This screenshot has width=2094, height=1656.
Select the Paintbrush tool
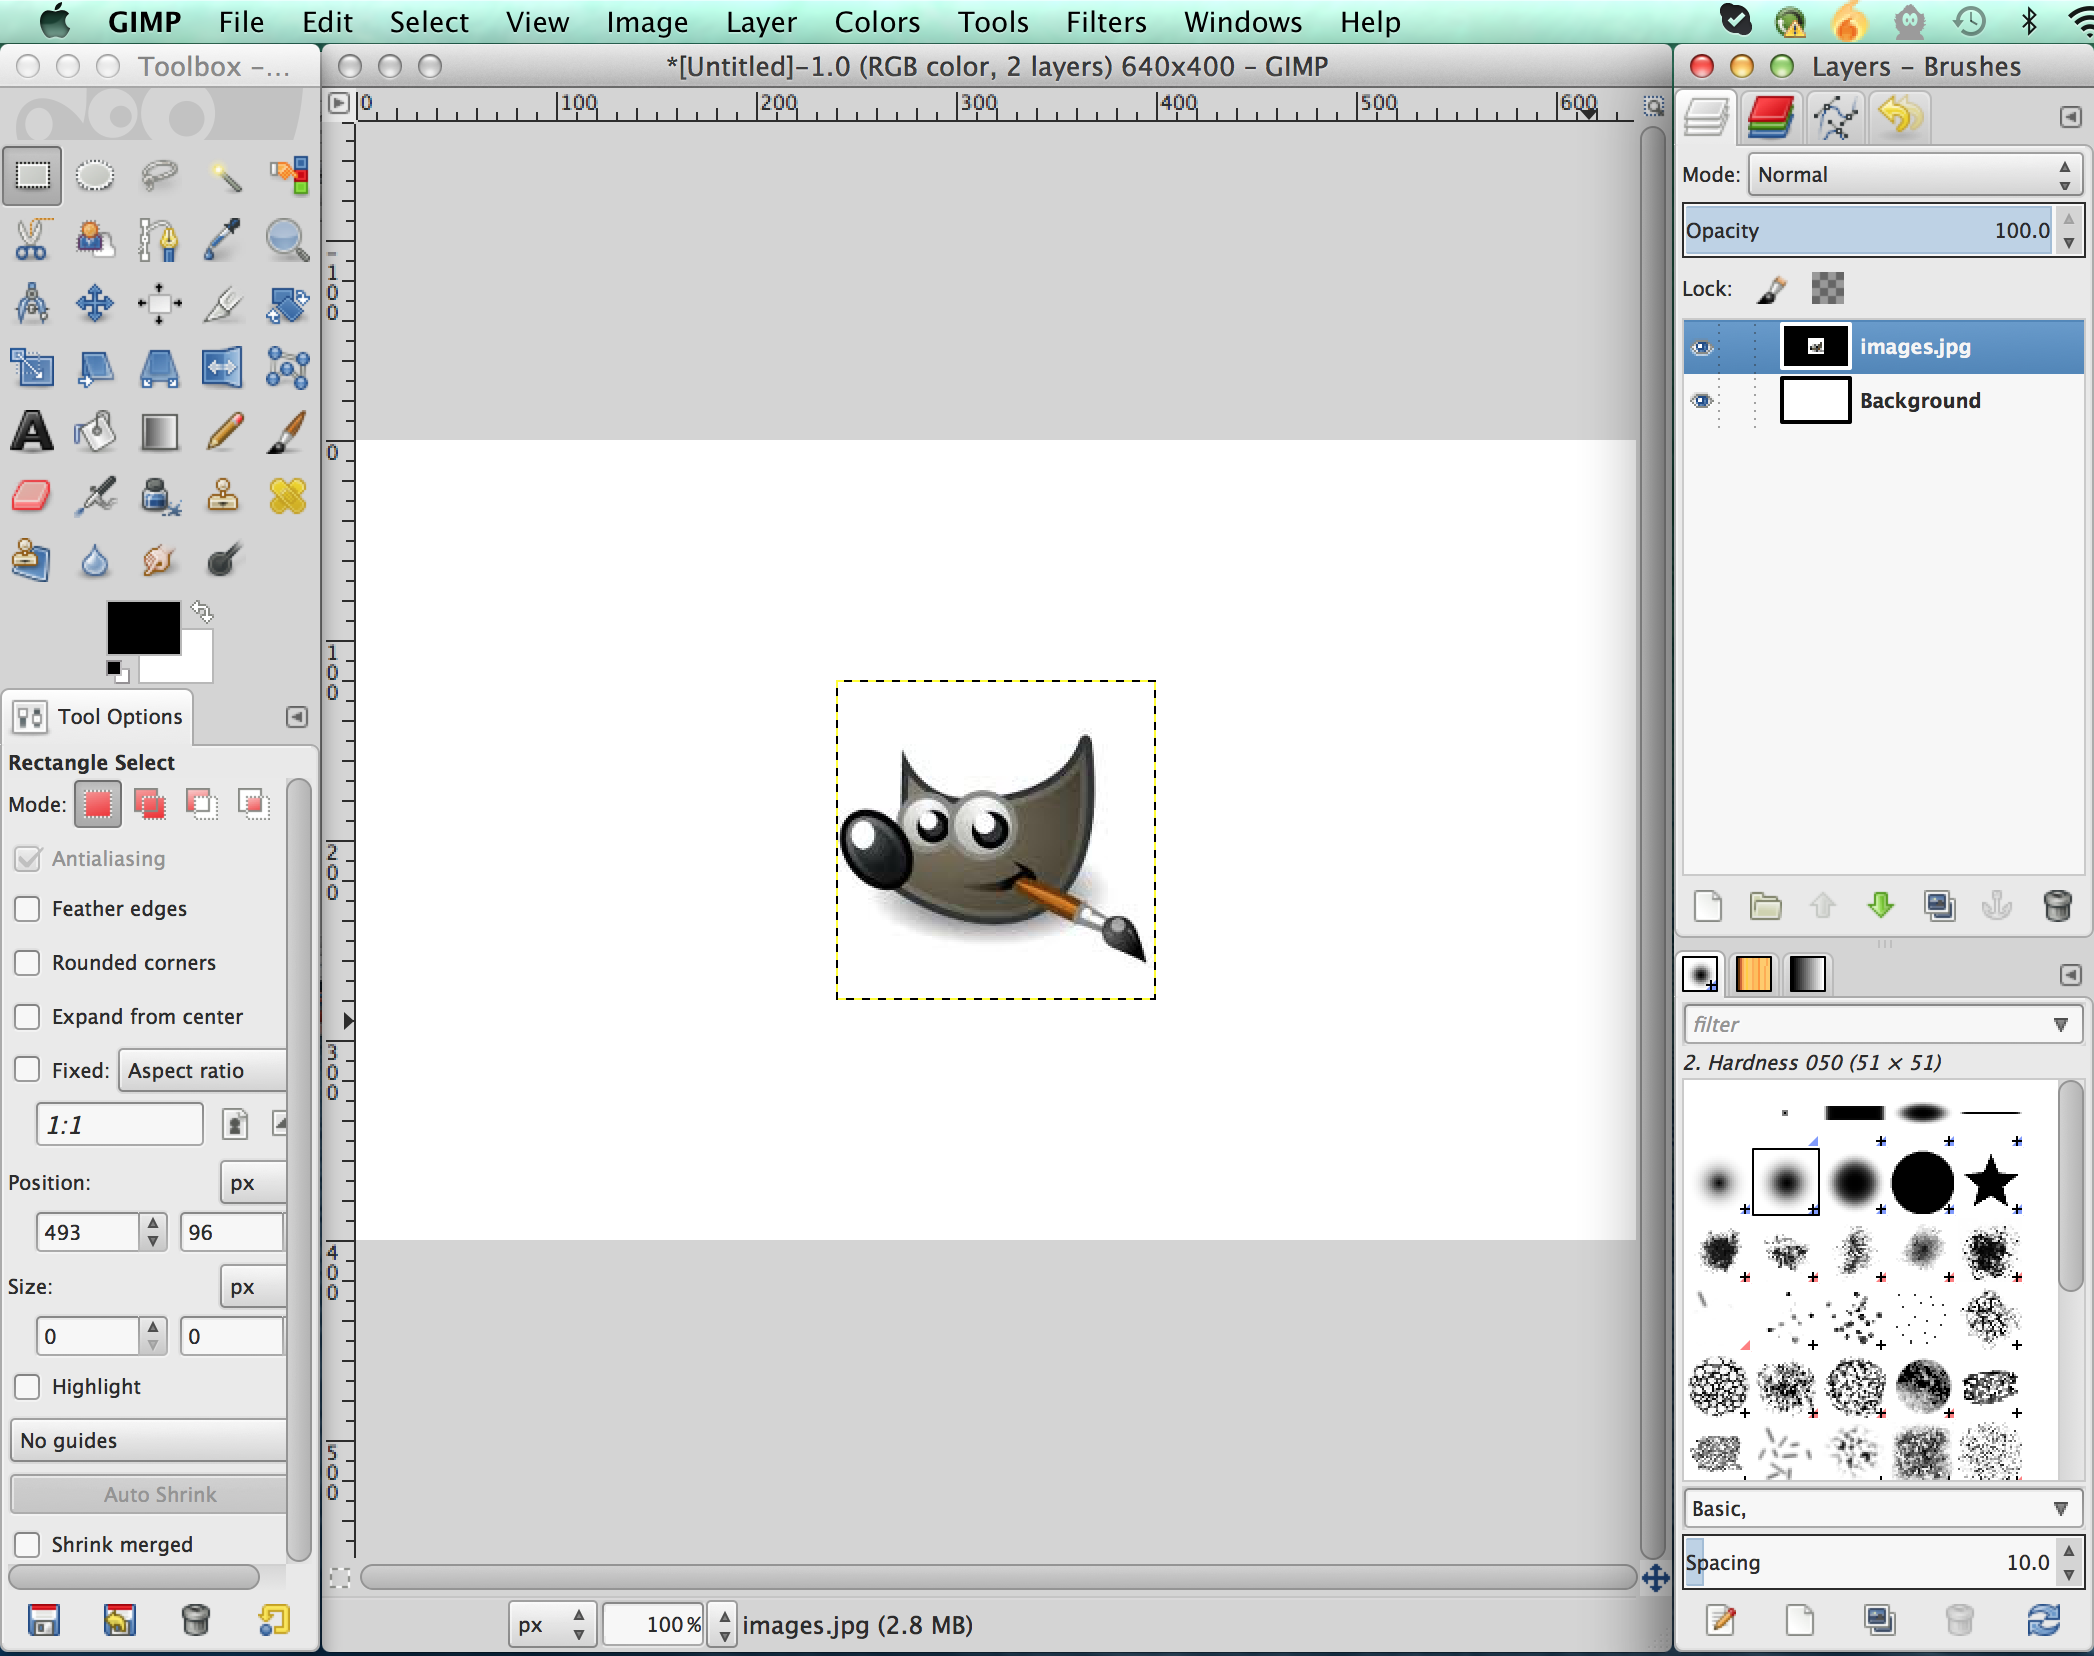point(280,430)
